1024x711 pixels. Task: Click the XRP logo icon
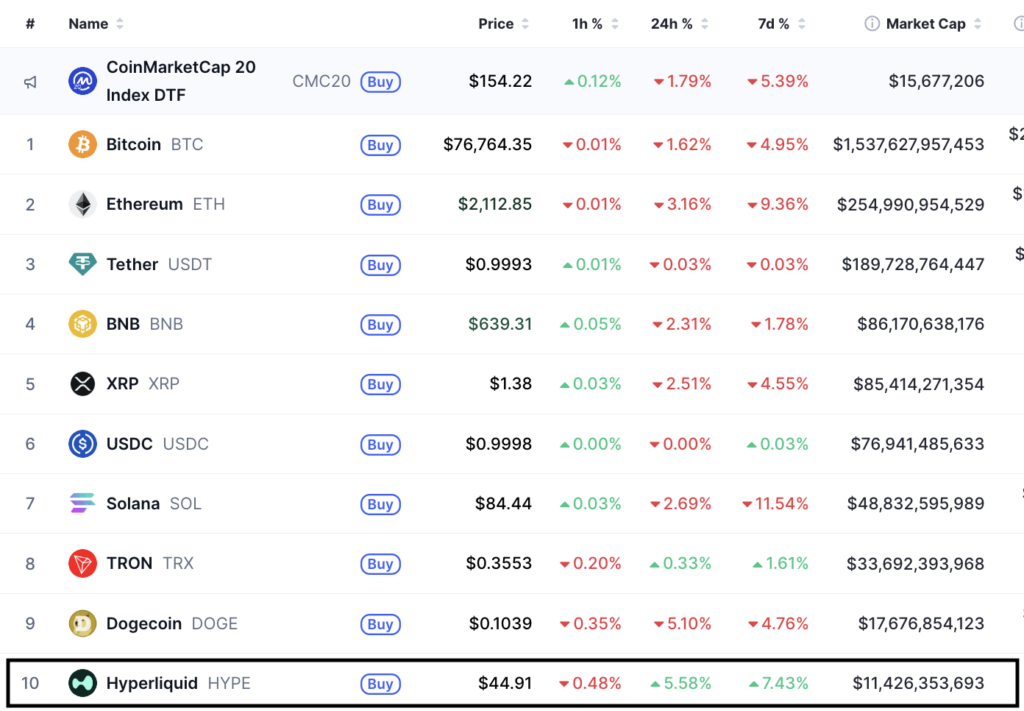(82, 384)
